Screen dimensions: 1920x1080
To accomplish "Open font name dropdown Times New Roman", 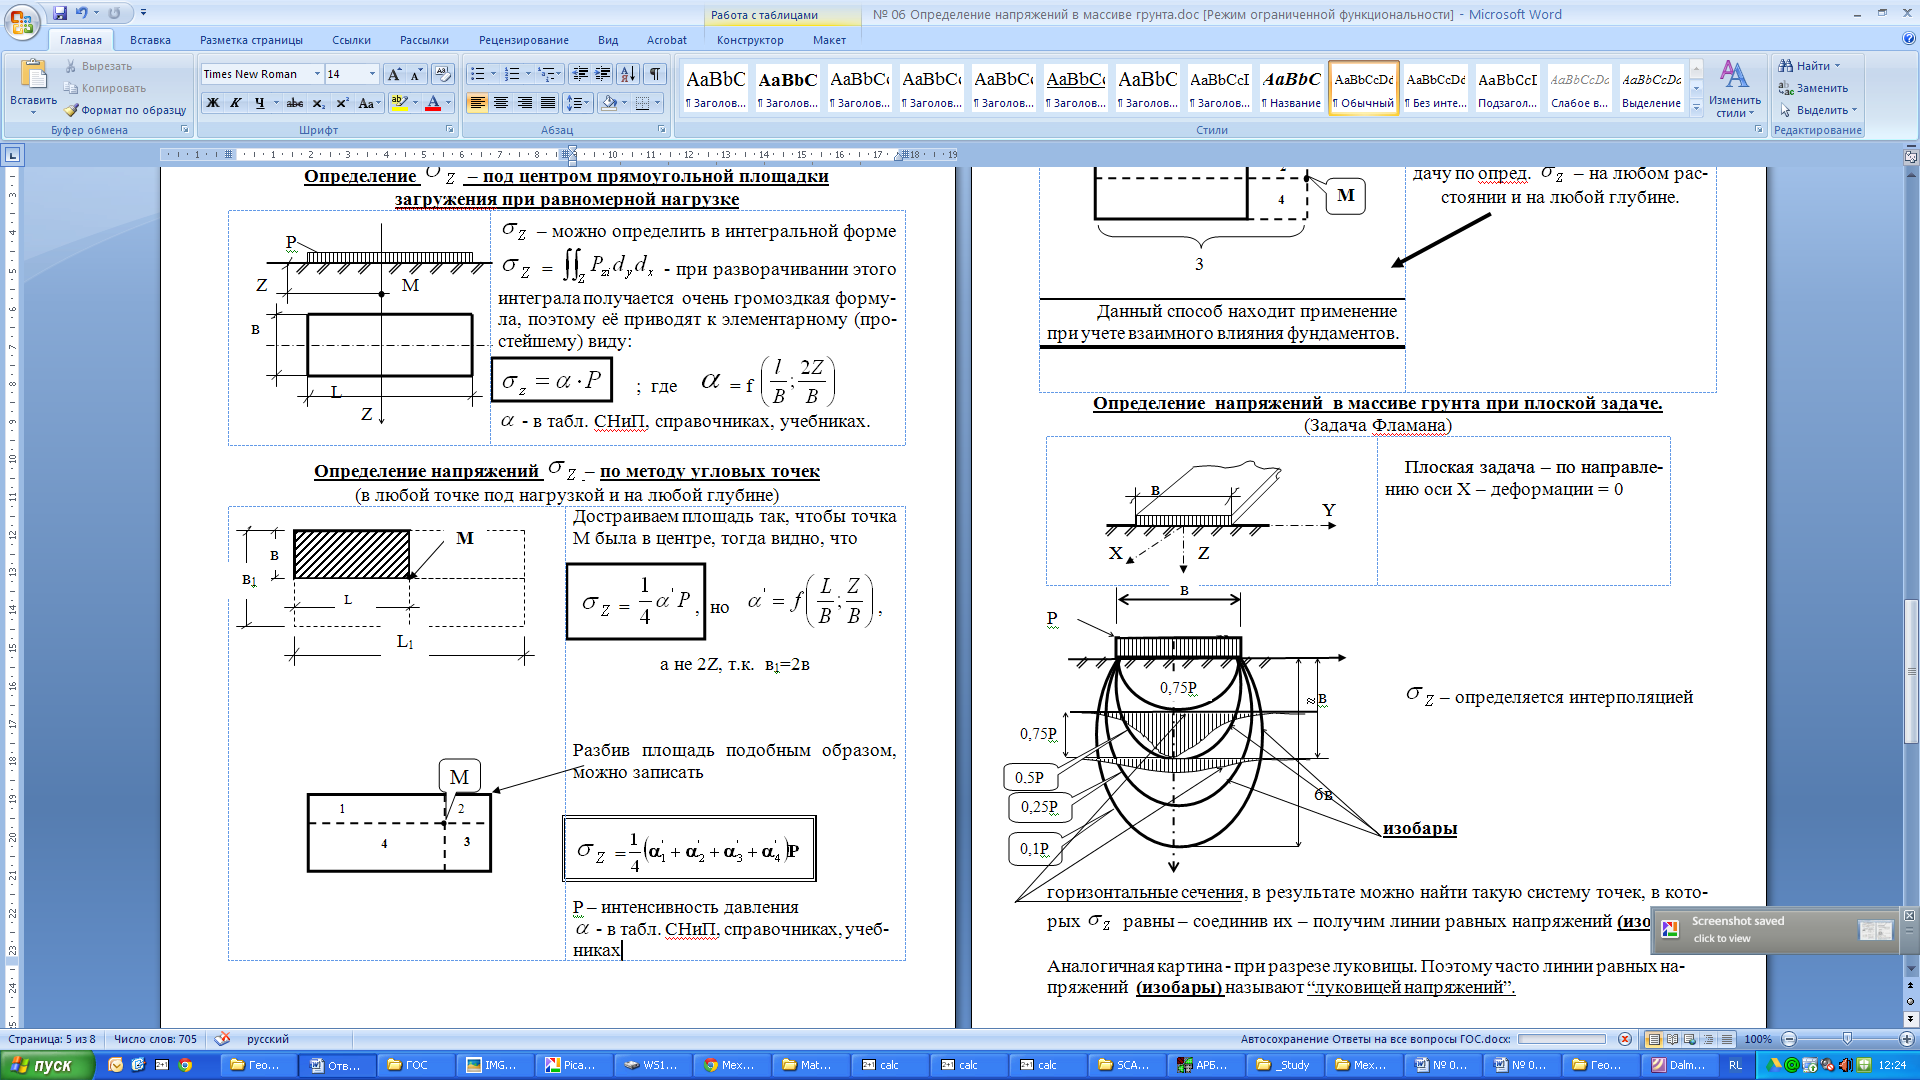I will (317, 74).
